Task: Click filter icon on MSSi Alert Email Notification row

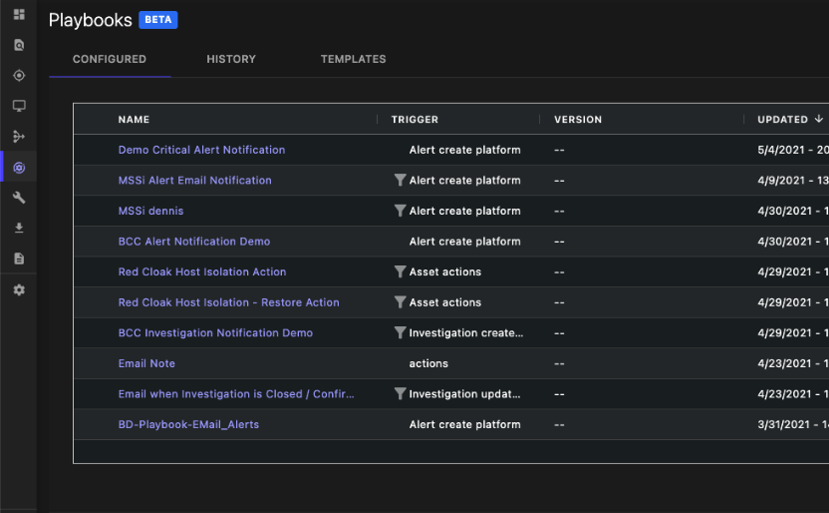Action: pyautogui.click(x=400, y=181)
